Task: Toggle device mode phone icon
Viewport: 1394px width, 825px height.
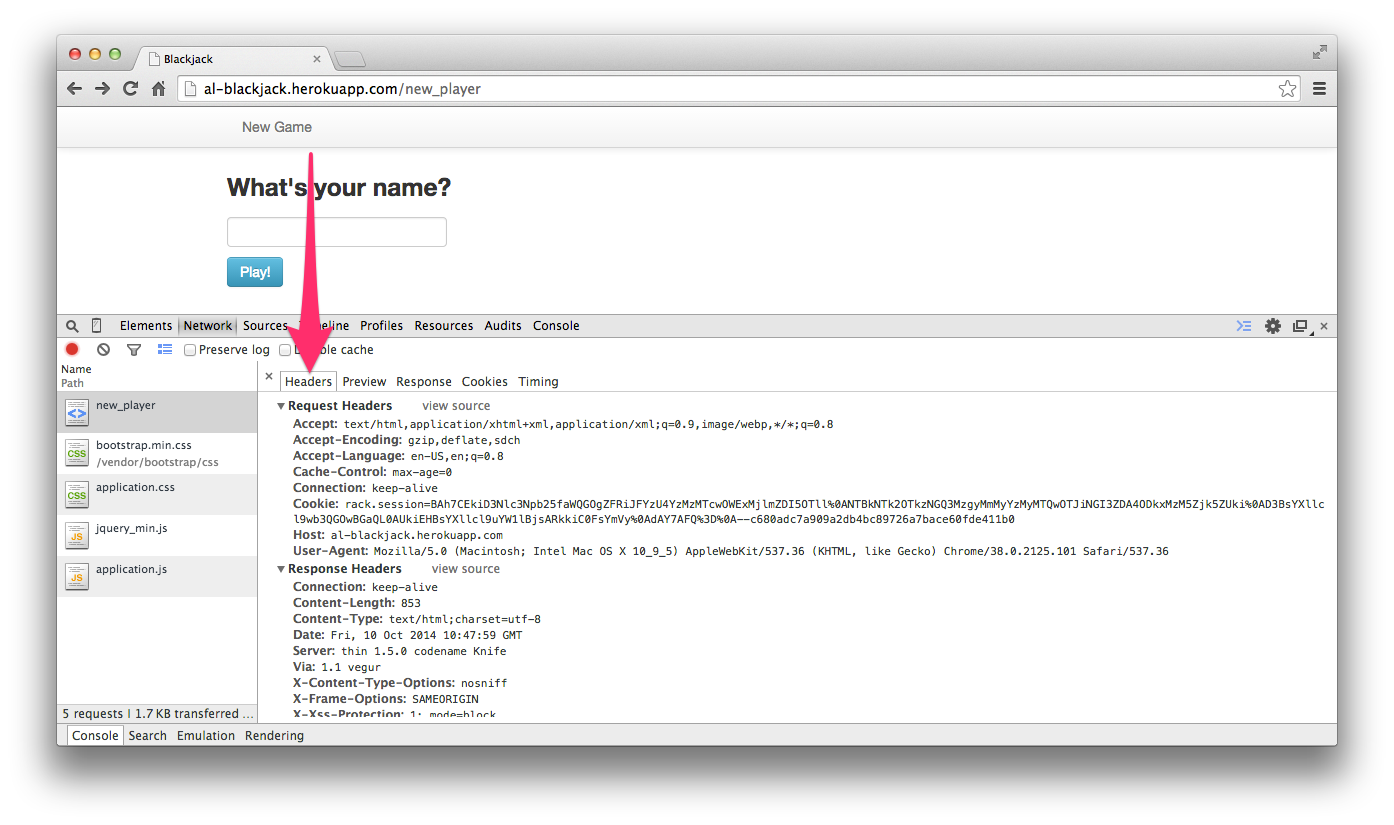Action: [97, 326]
